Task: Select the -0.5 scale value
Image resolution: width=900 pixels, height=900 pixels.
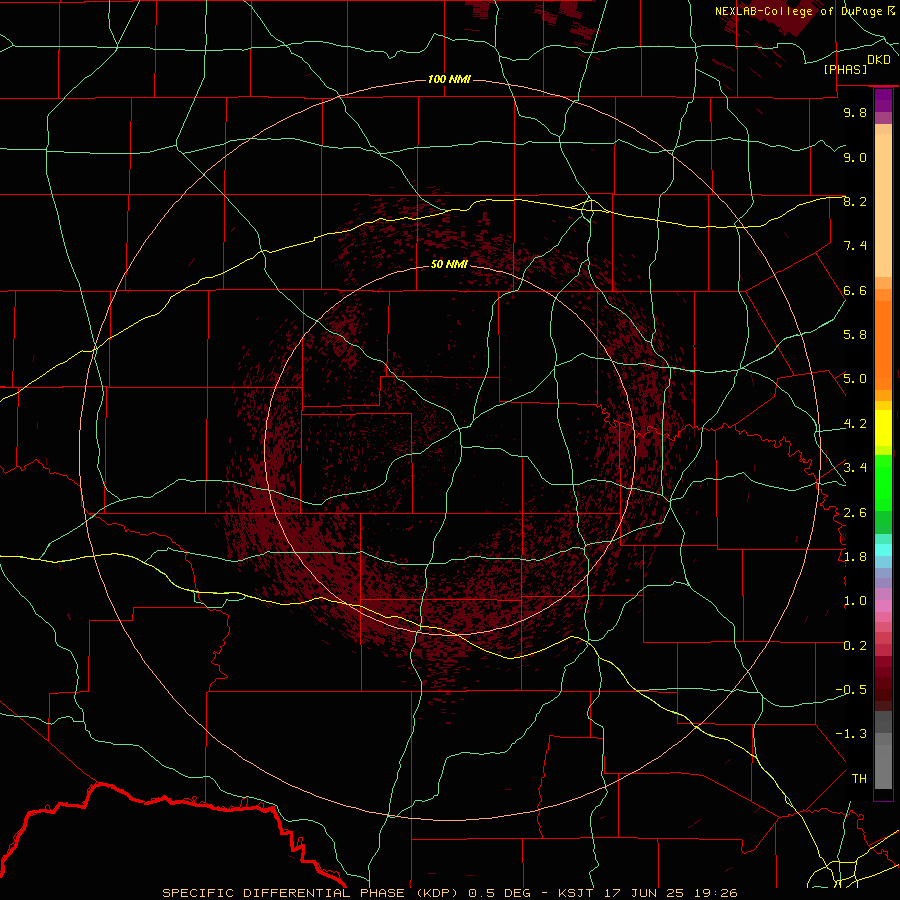Action: [x=851, y=690]
